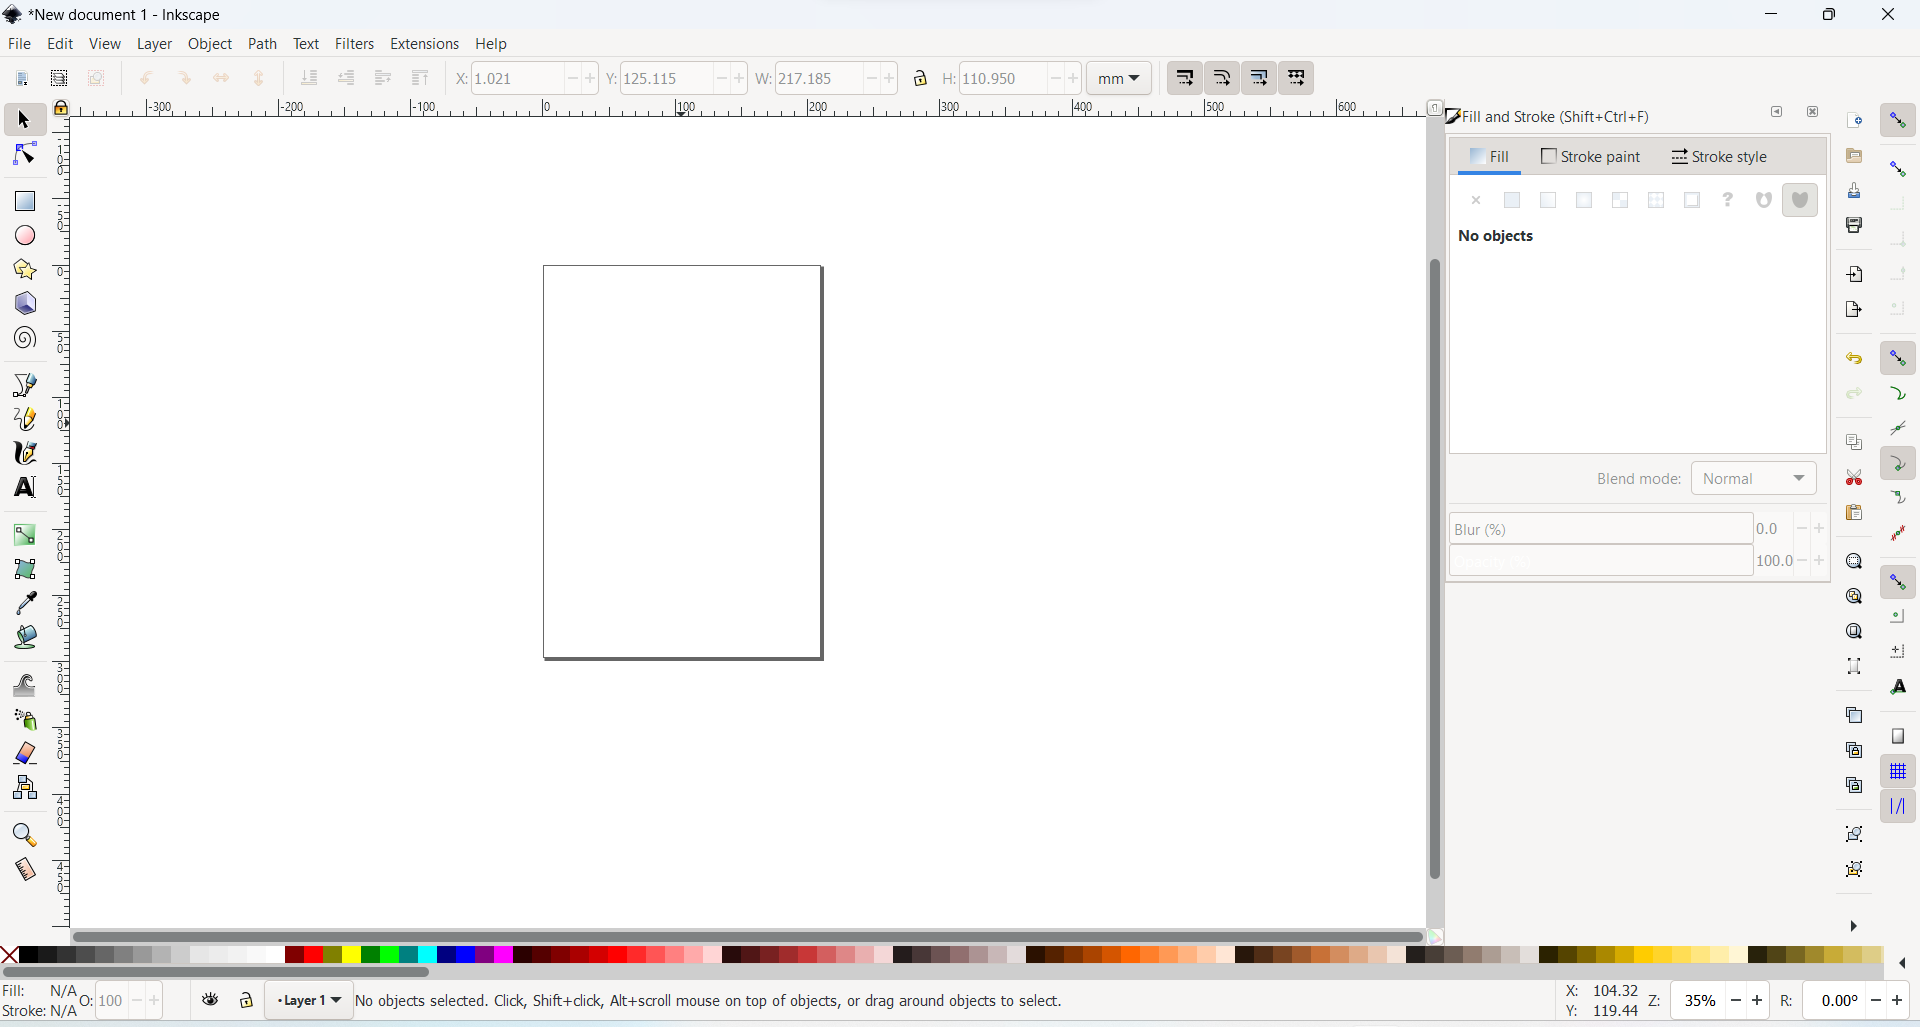Apply flat color fill

coord(1512,200)
